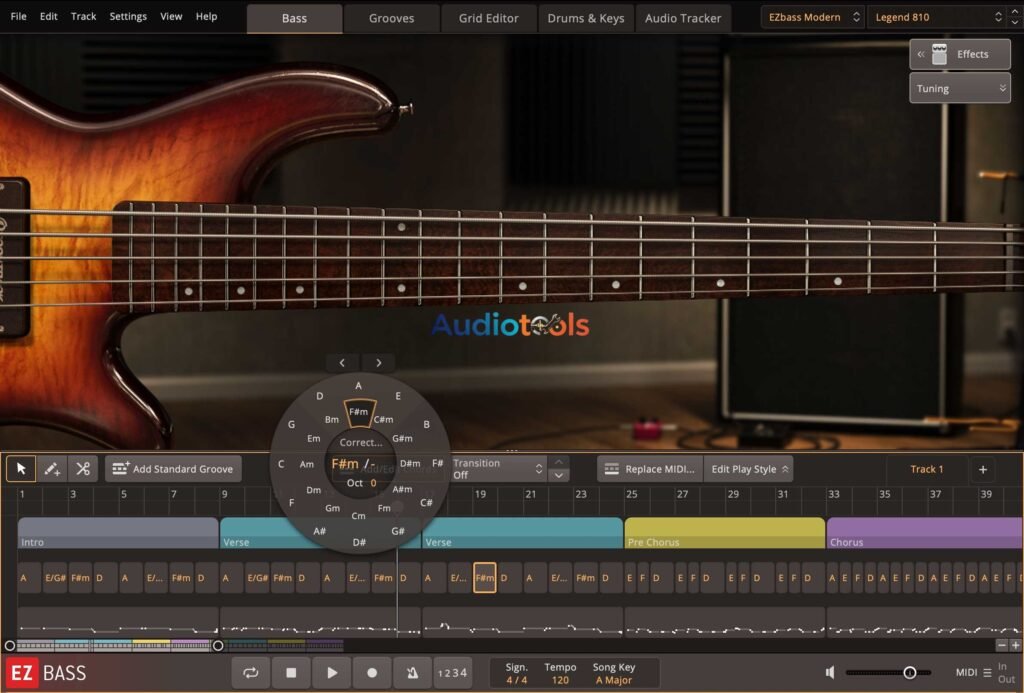Toggle the metronome click
Image resolution: width=1024 pixels, height=693 pixels.
(x=412, y=672)
